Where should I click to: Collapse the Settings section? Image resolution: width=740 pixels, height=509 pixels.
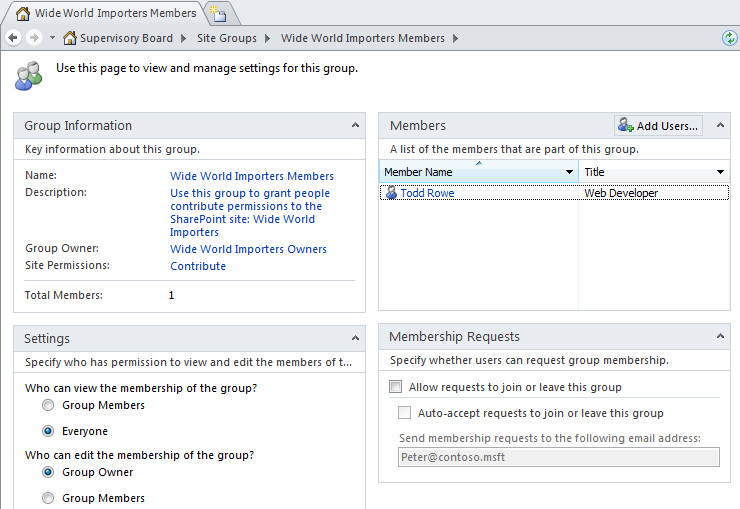point(355,338)
